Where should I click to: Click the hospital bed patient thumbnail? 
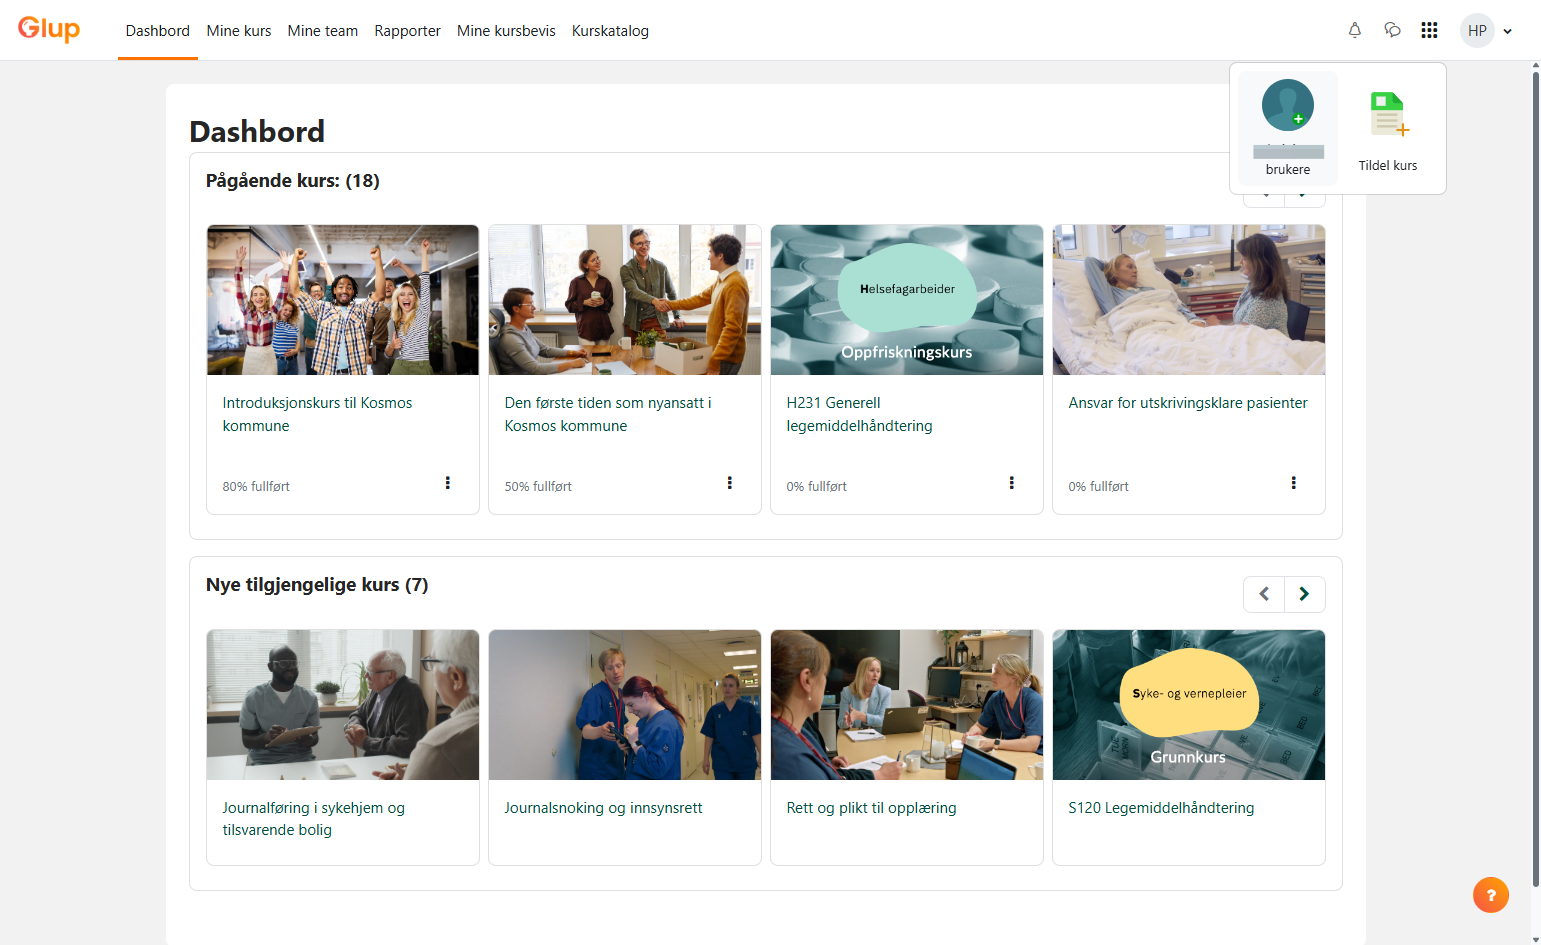1189,300
